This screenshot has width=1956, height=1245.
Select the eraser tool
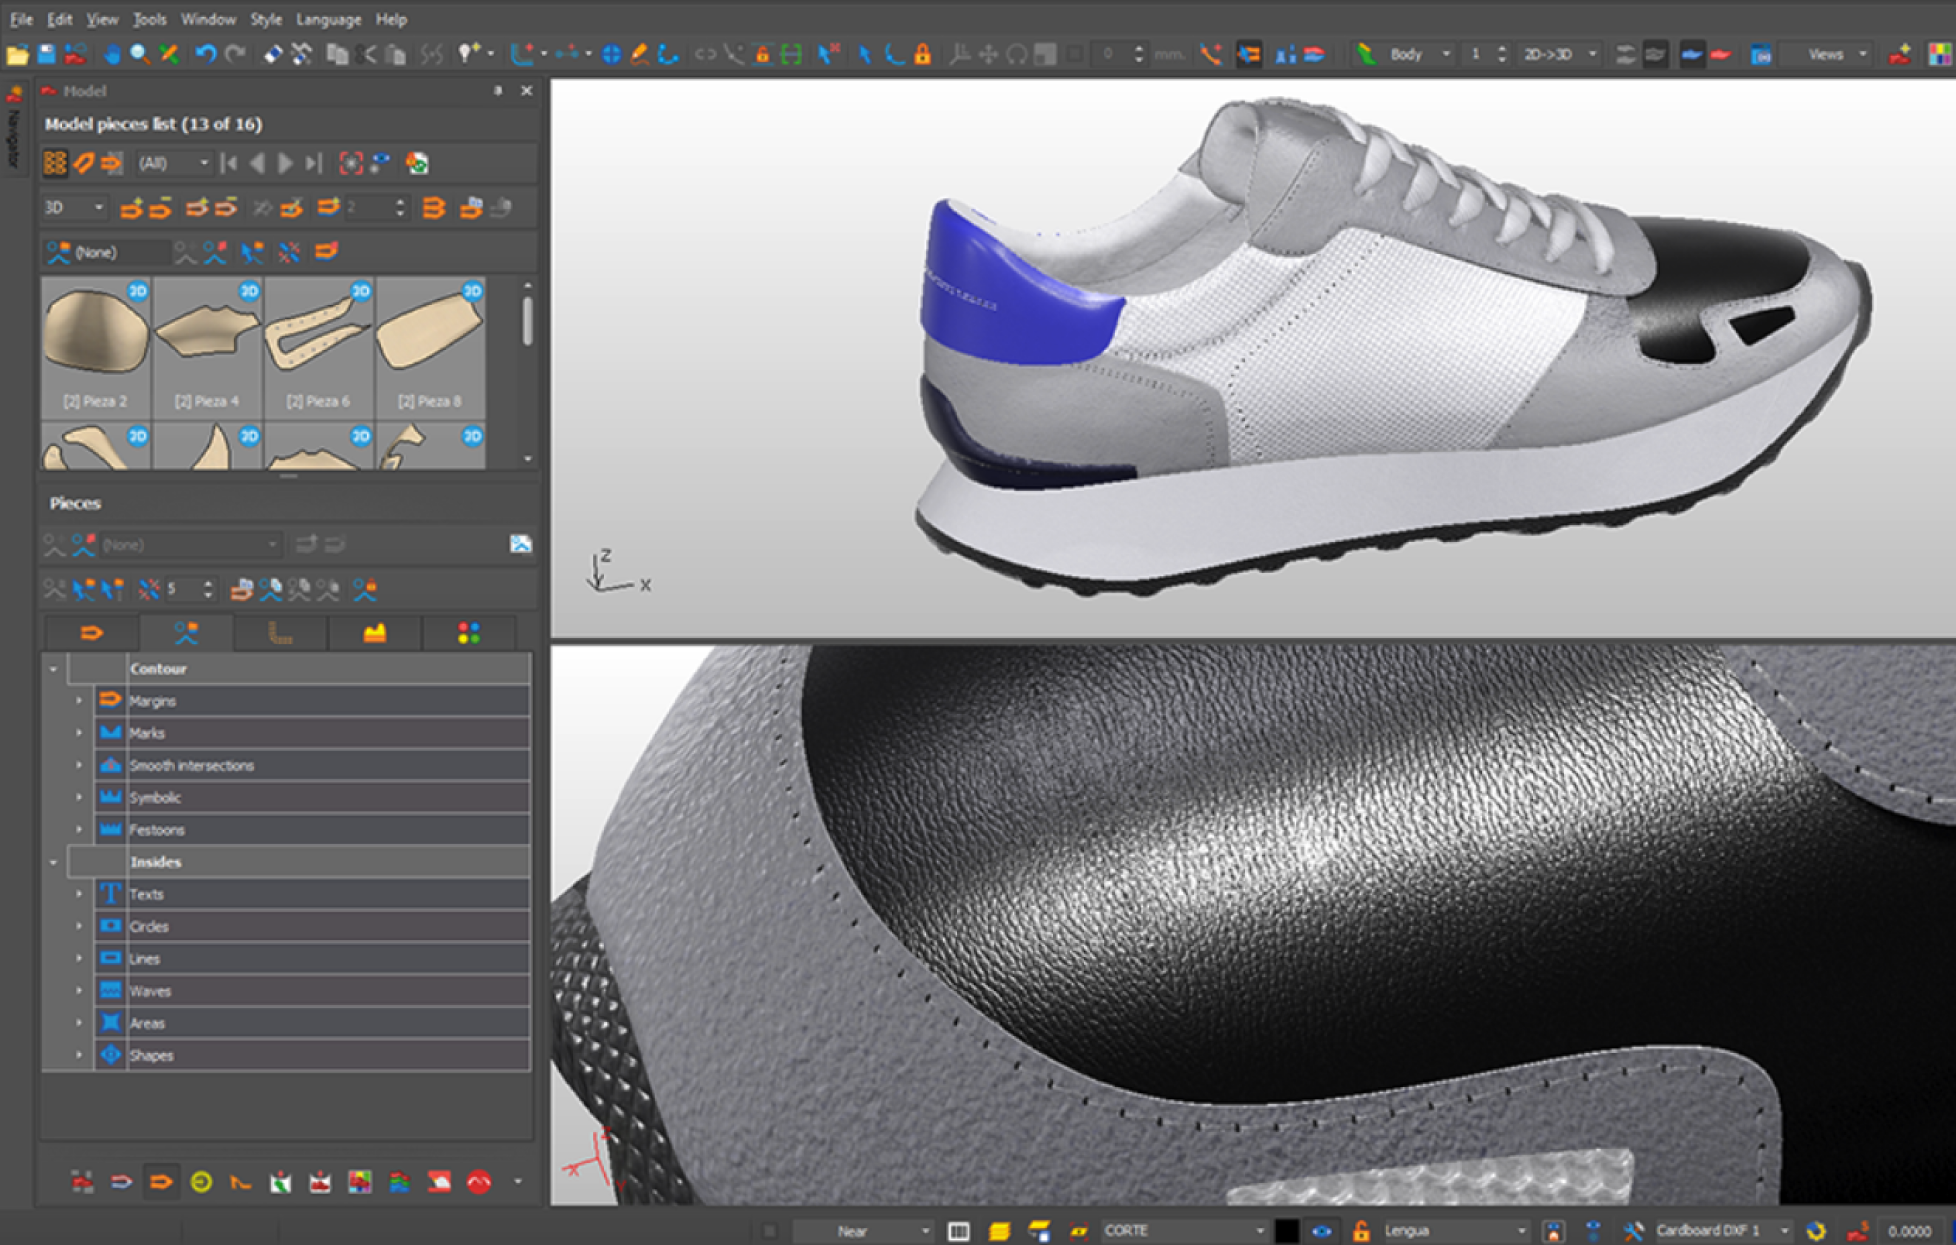[273, 54]
